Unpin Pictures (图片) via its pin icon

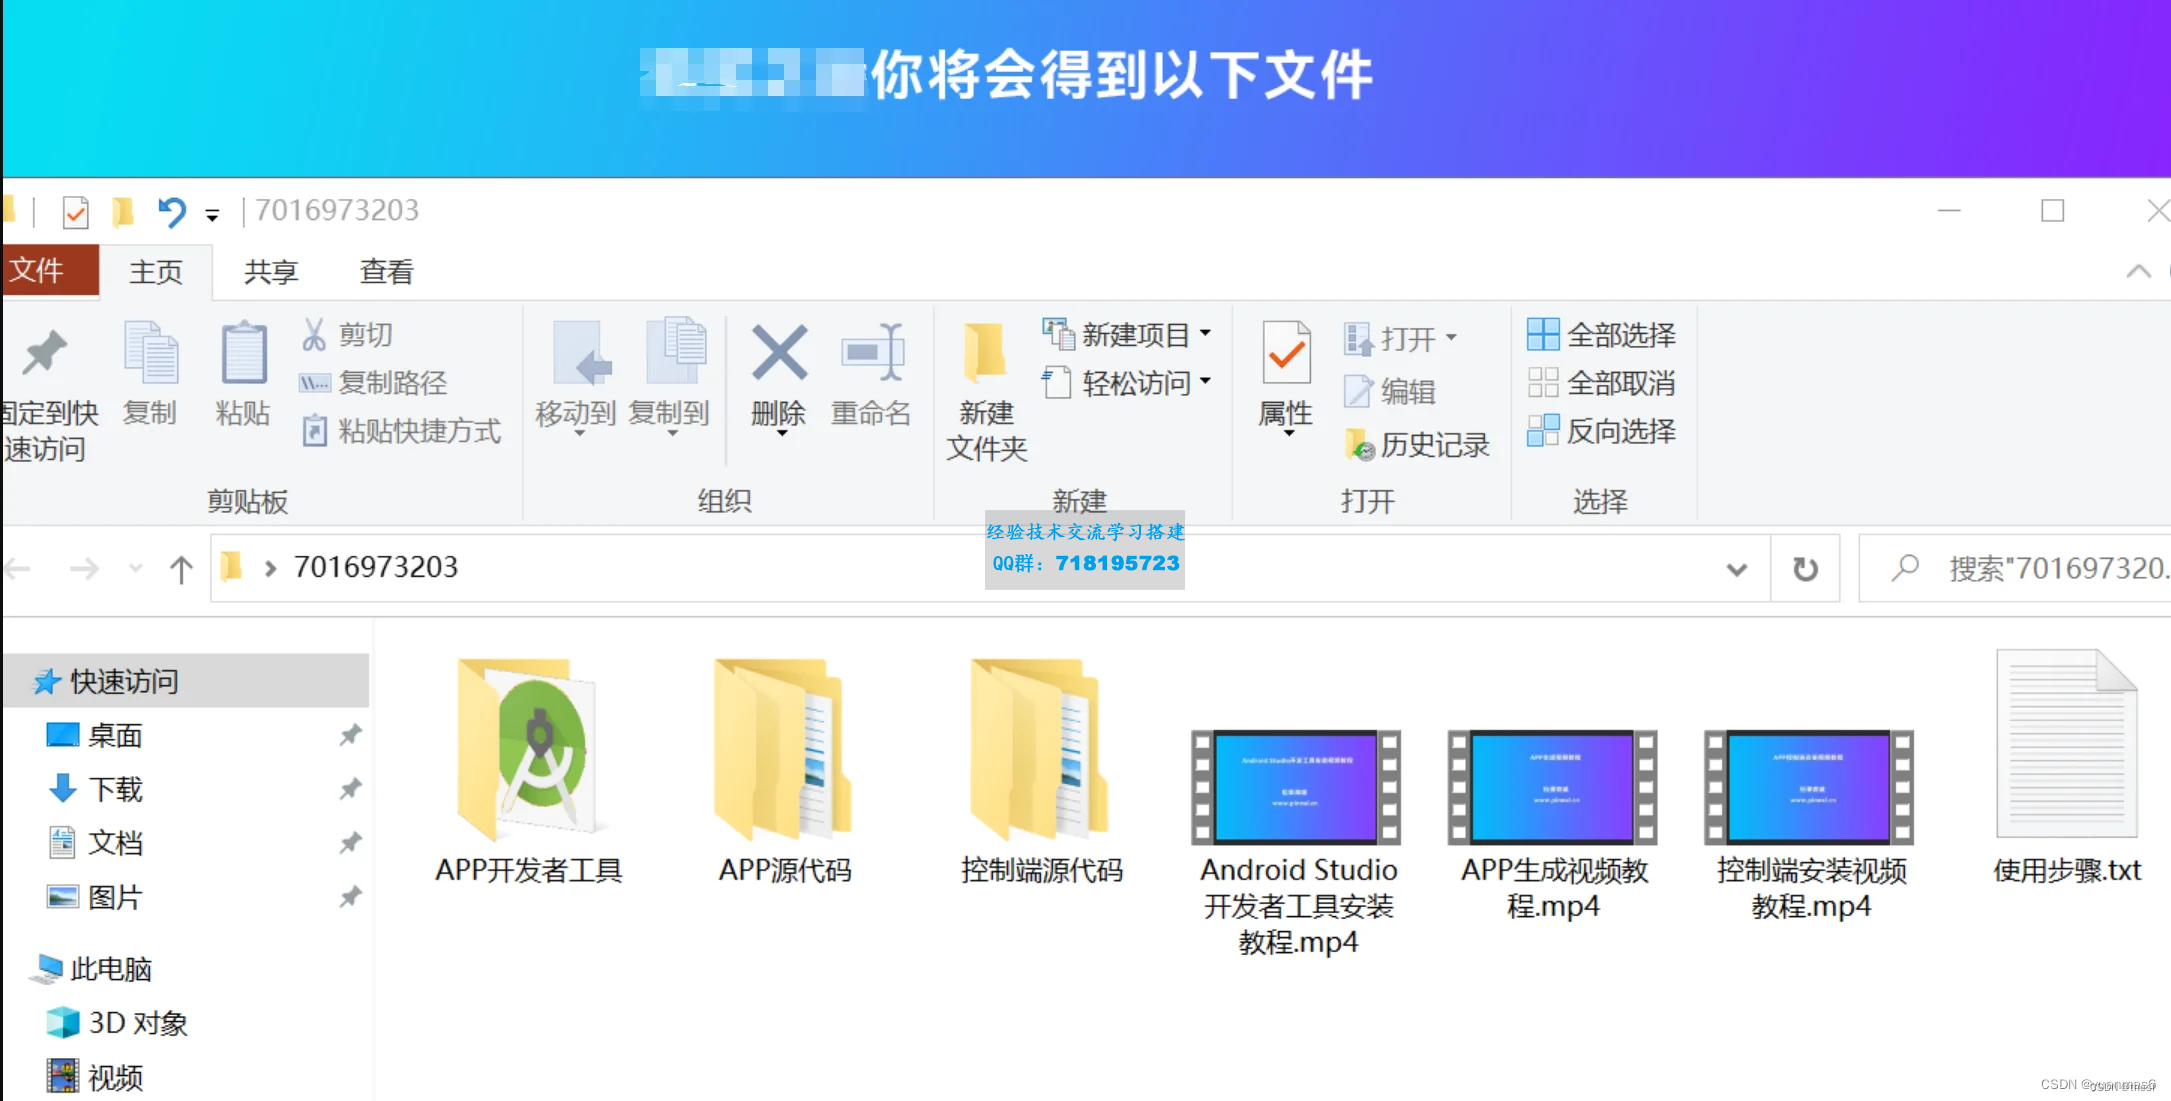coord(350,897)
